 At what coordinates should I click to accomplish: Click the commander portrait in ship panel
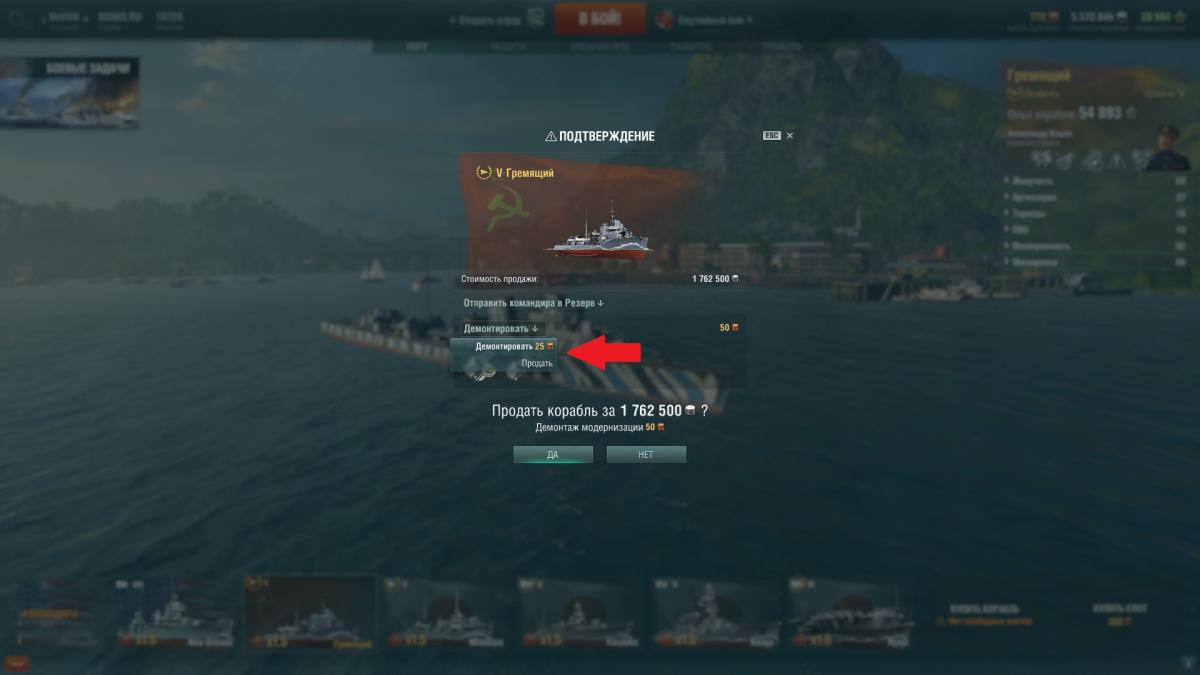click(x=1166, y=146)
